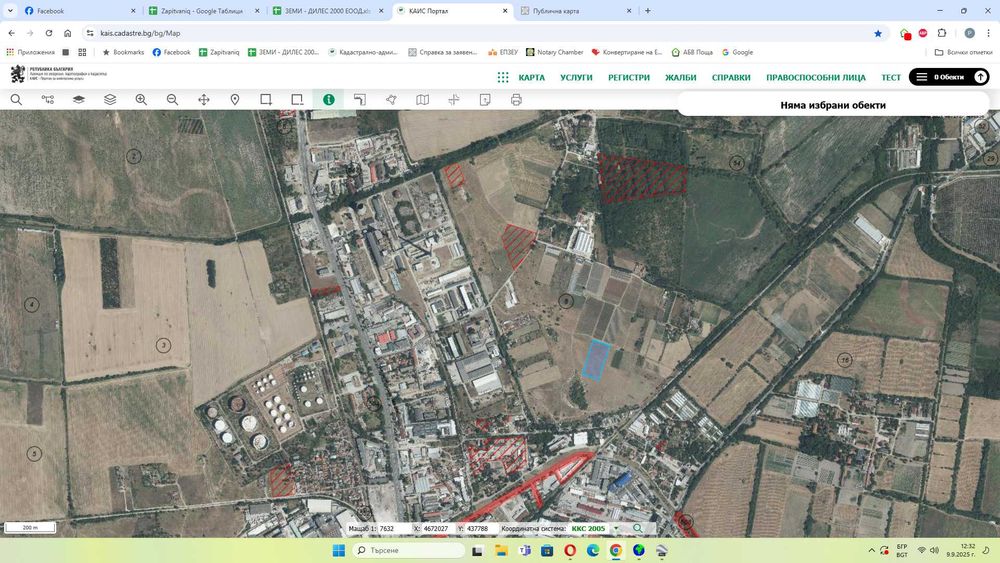The height and width of the screenshot is (563, 1000).
Task: Open the tab search chevron in Chrome
Action: coord(10,11)
